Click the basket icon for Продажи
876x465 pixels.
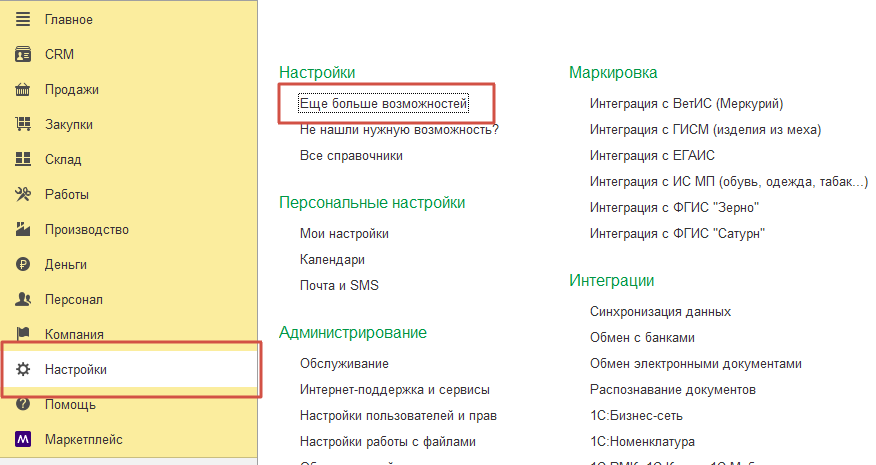tap(24, 89)
